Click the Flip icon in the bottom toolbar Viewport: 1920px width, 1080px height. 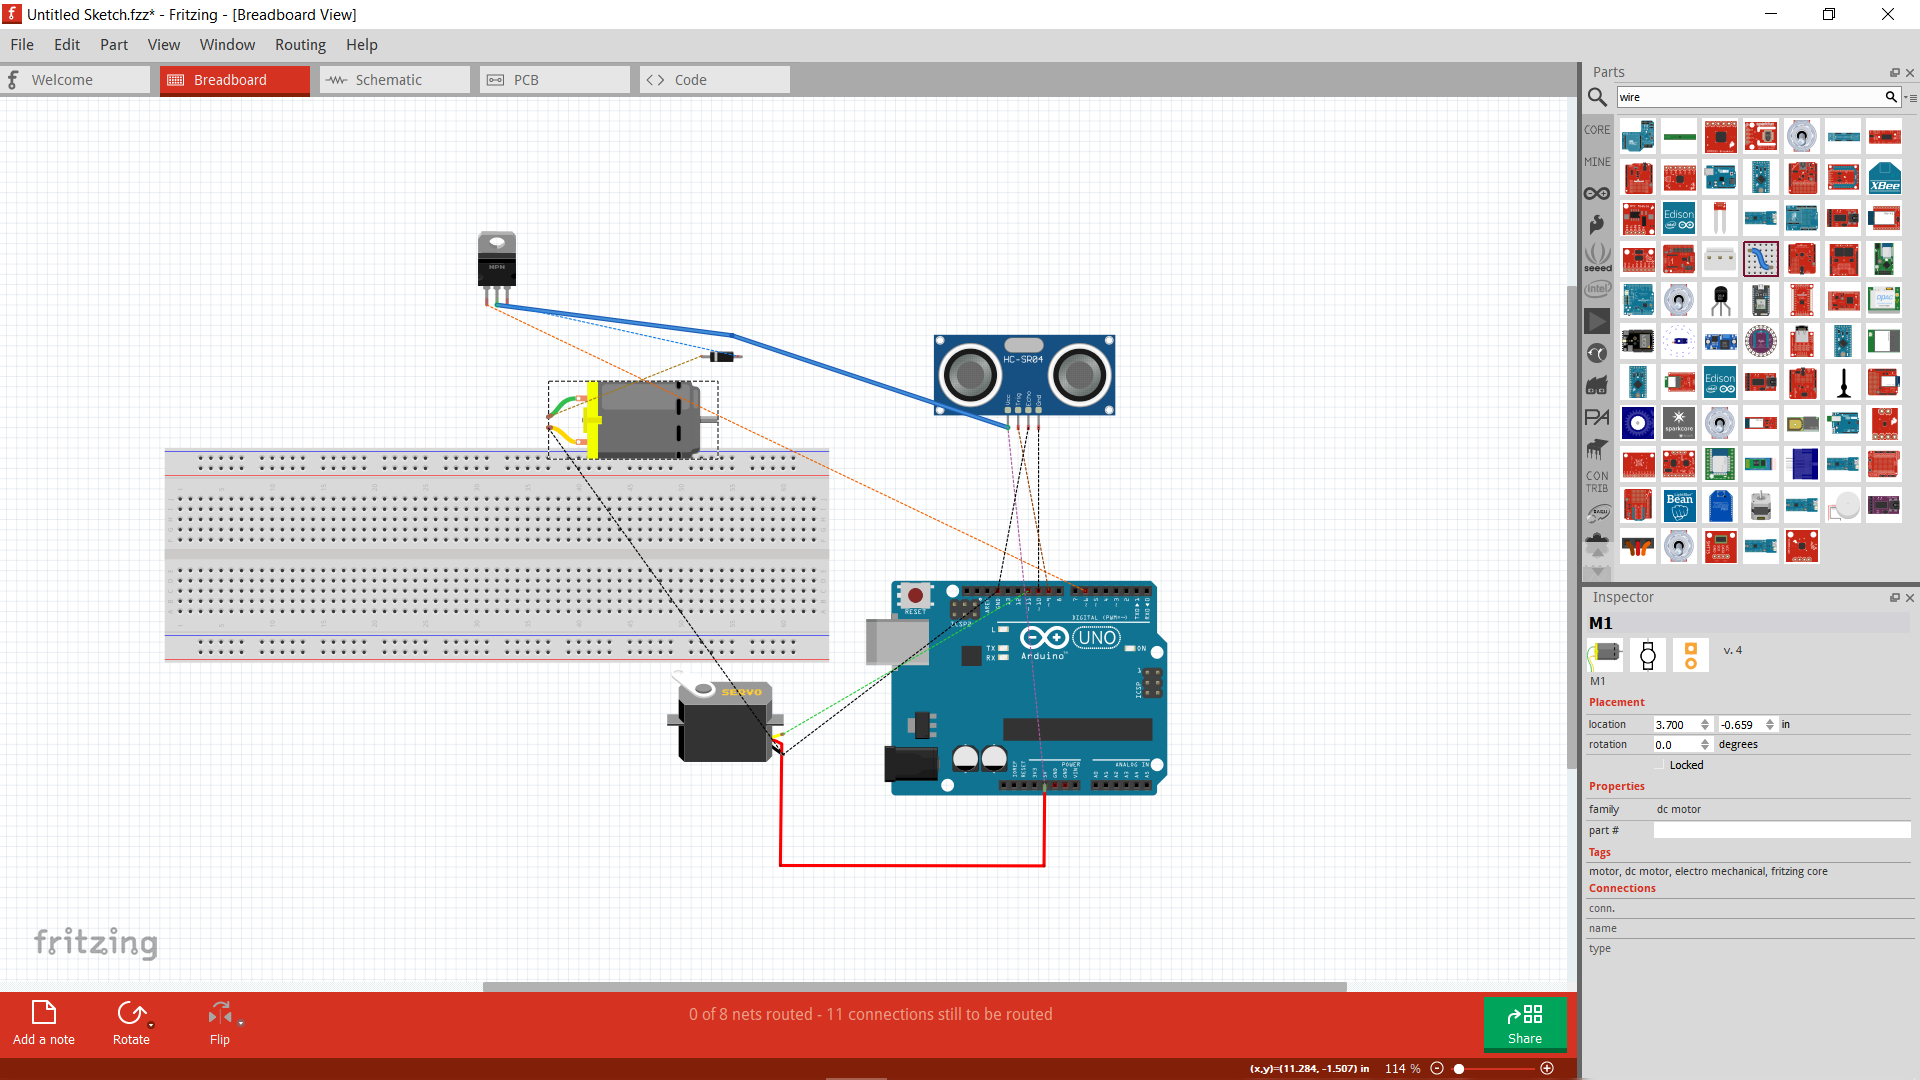coord(219,1013)
